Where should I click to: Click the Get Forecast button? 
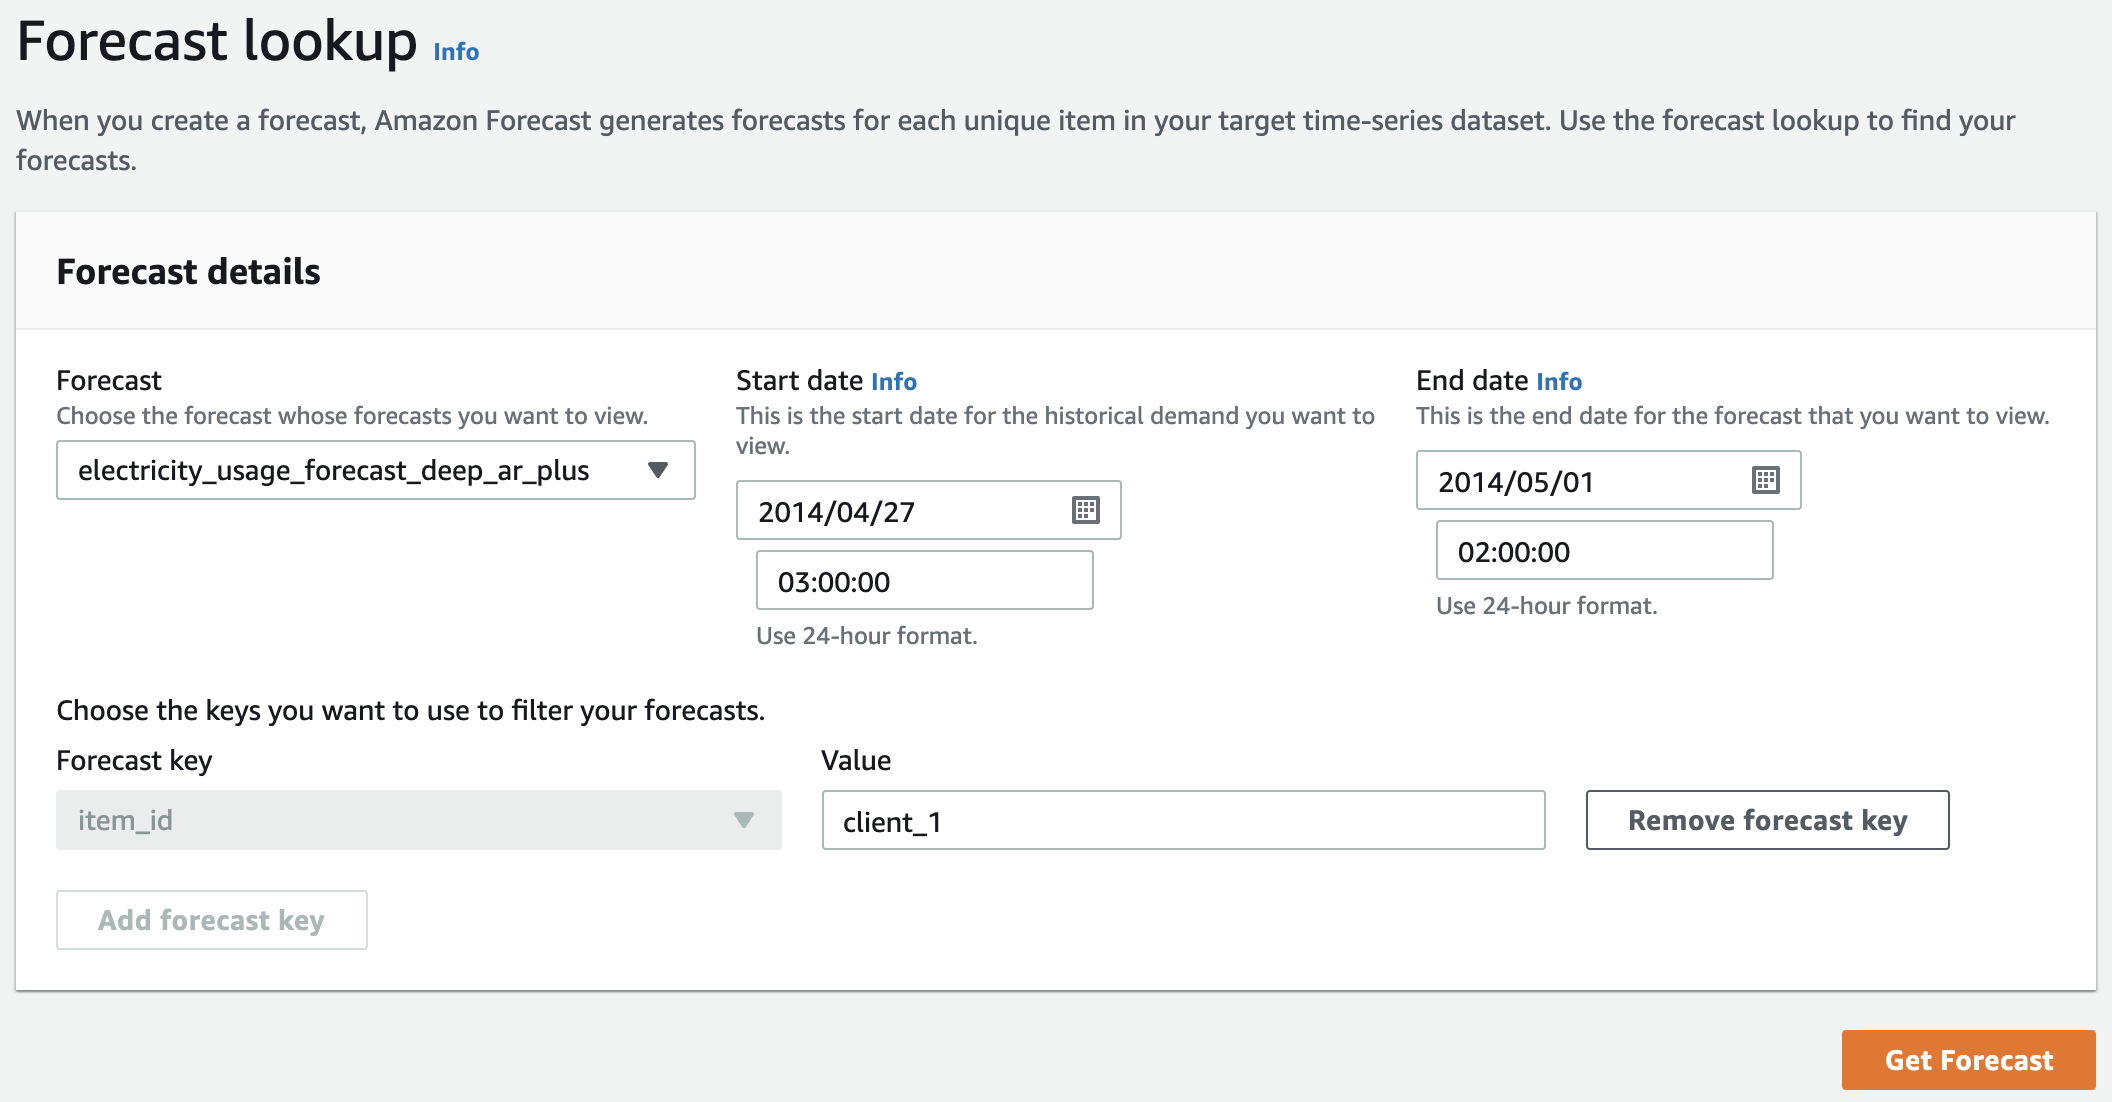[1968, 1060]
